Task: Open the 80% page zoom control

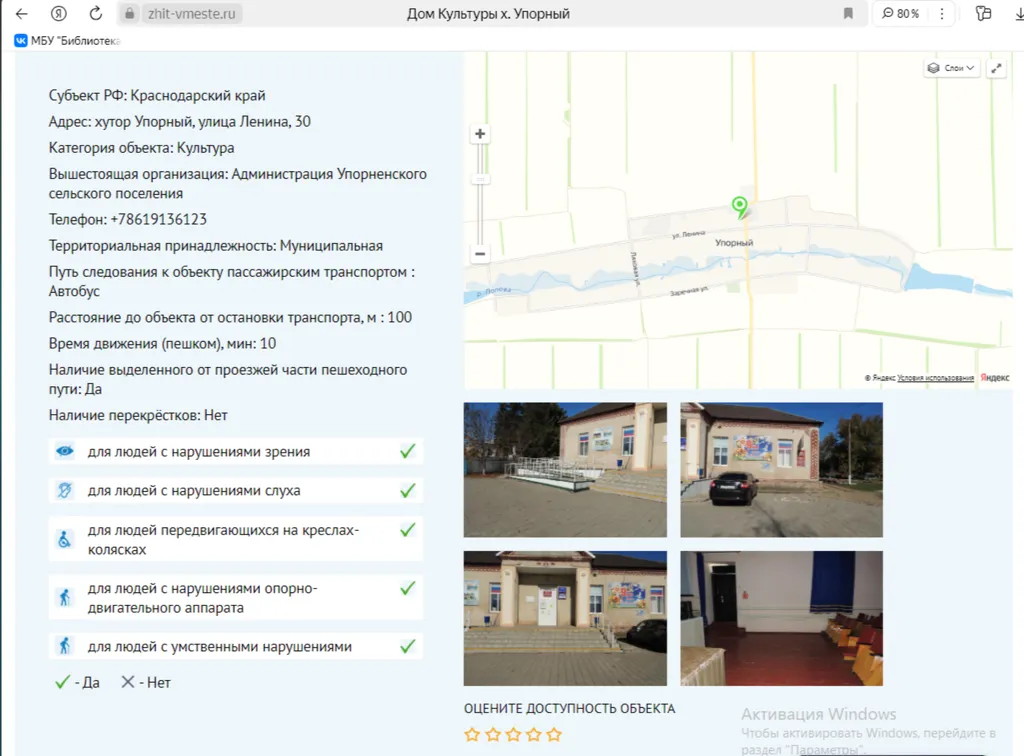Action: pyautogui.click(x=900, y=14)
